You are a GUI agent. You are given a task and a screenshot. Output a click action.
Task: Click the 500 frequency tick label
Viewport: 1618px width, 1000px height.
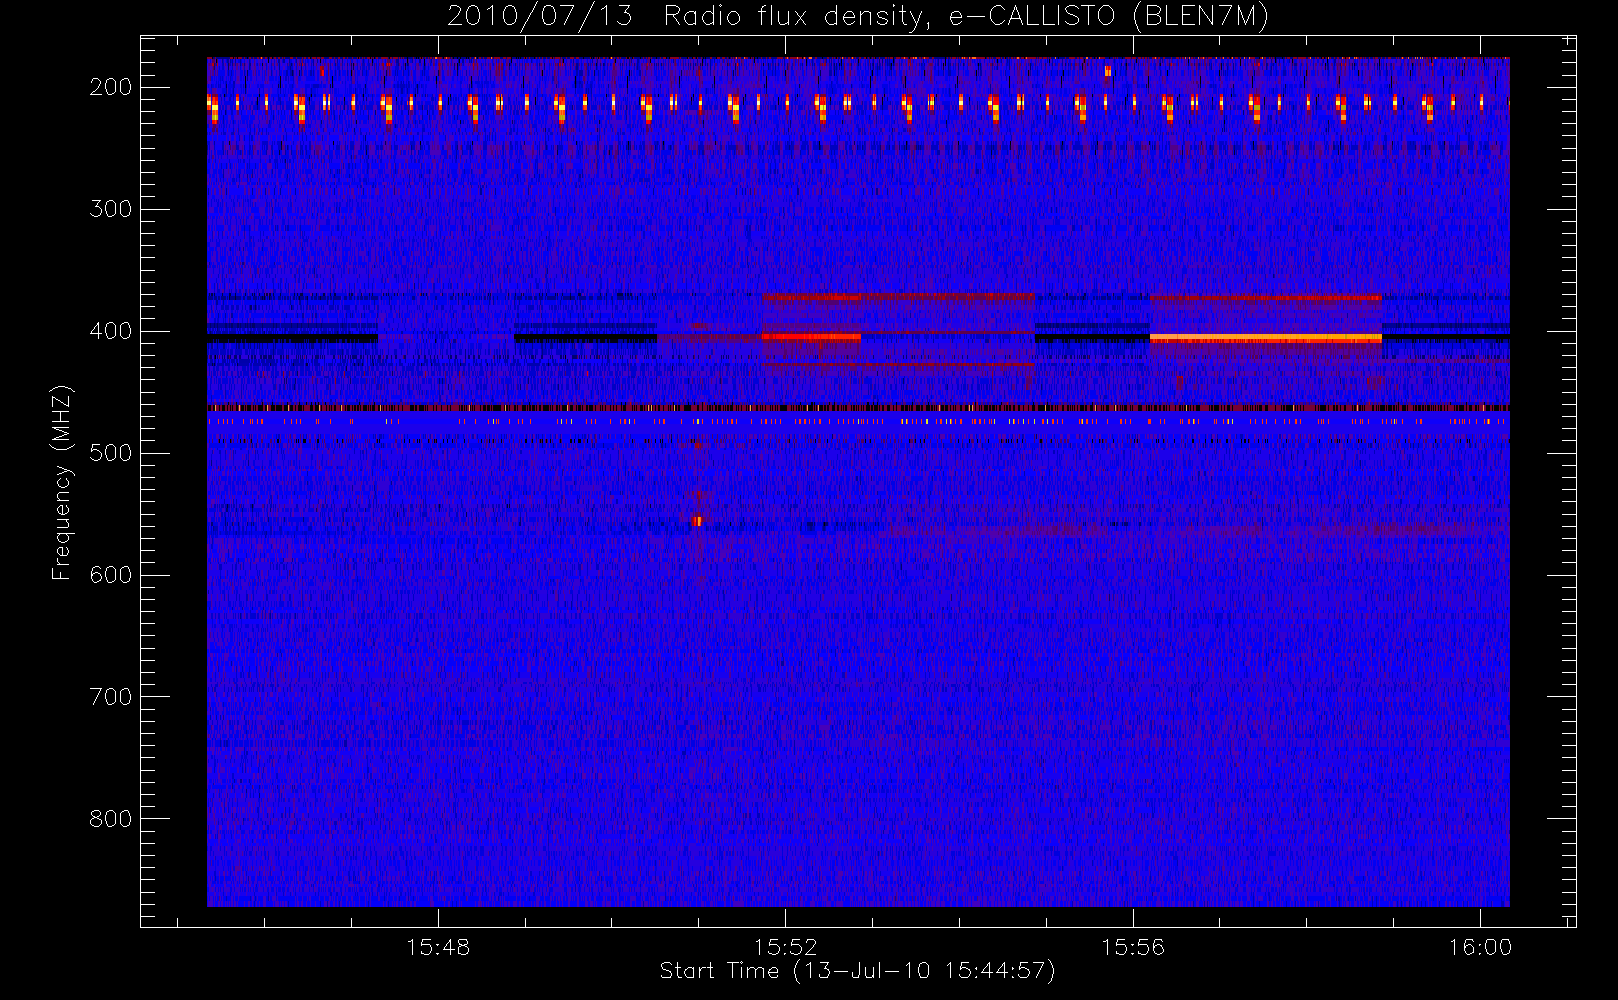click(111, 453)
